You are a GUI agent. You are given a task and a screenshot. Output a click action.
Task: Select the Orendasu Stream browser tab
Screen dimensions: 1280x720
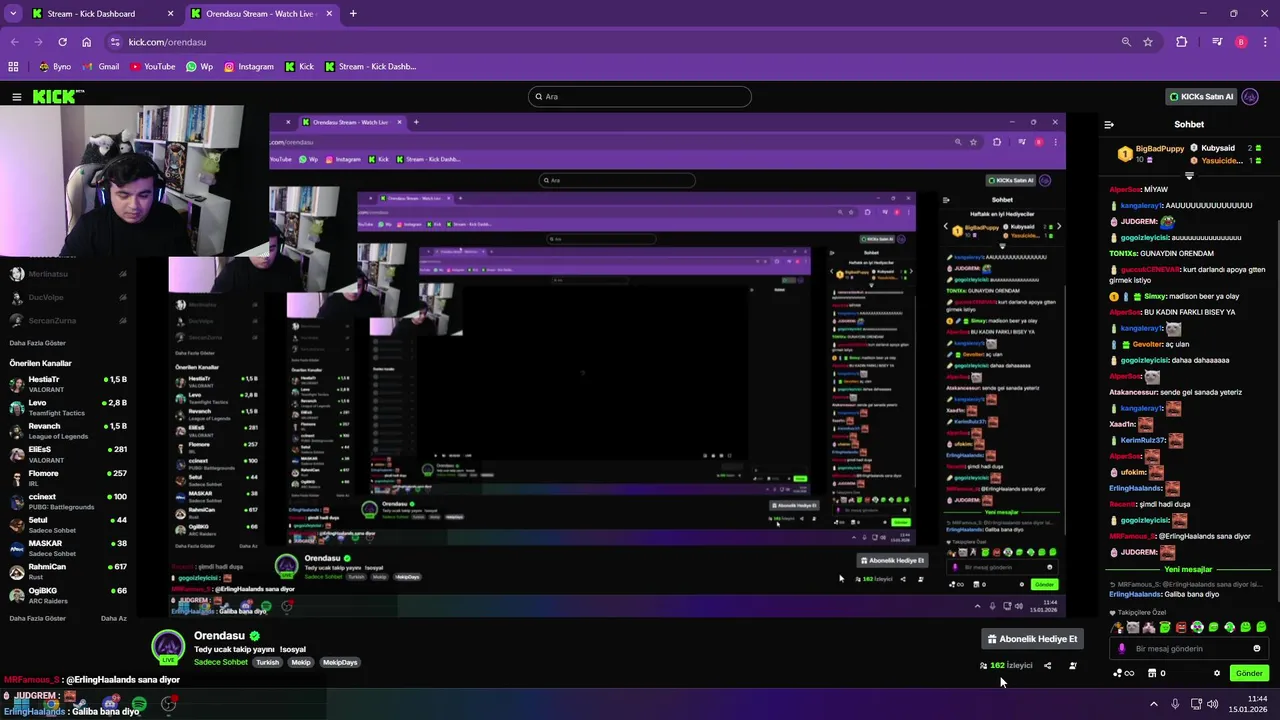point(262,14)
